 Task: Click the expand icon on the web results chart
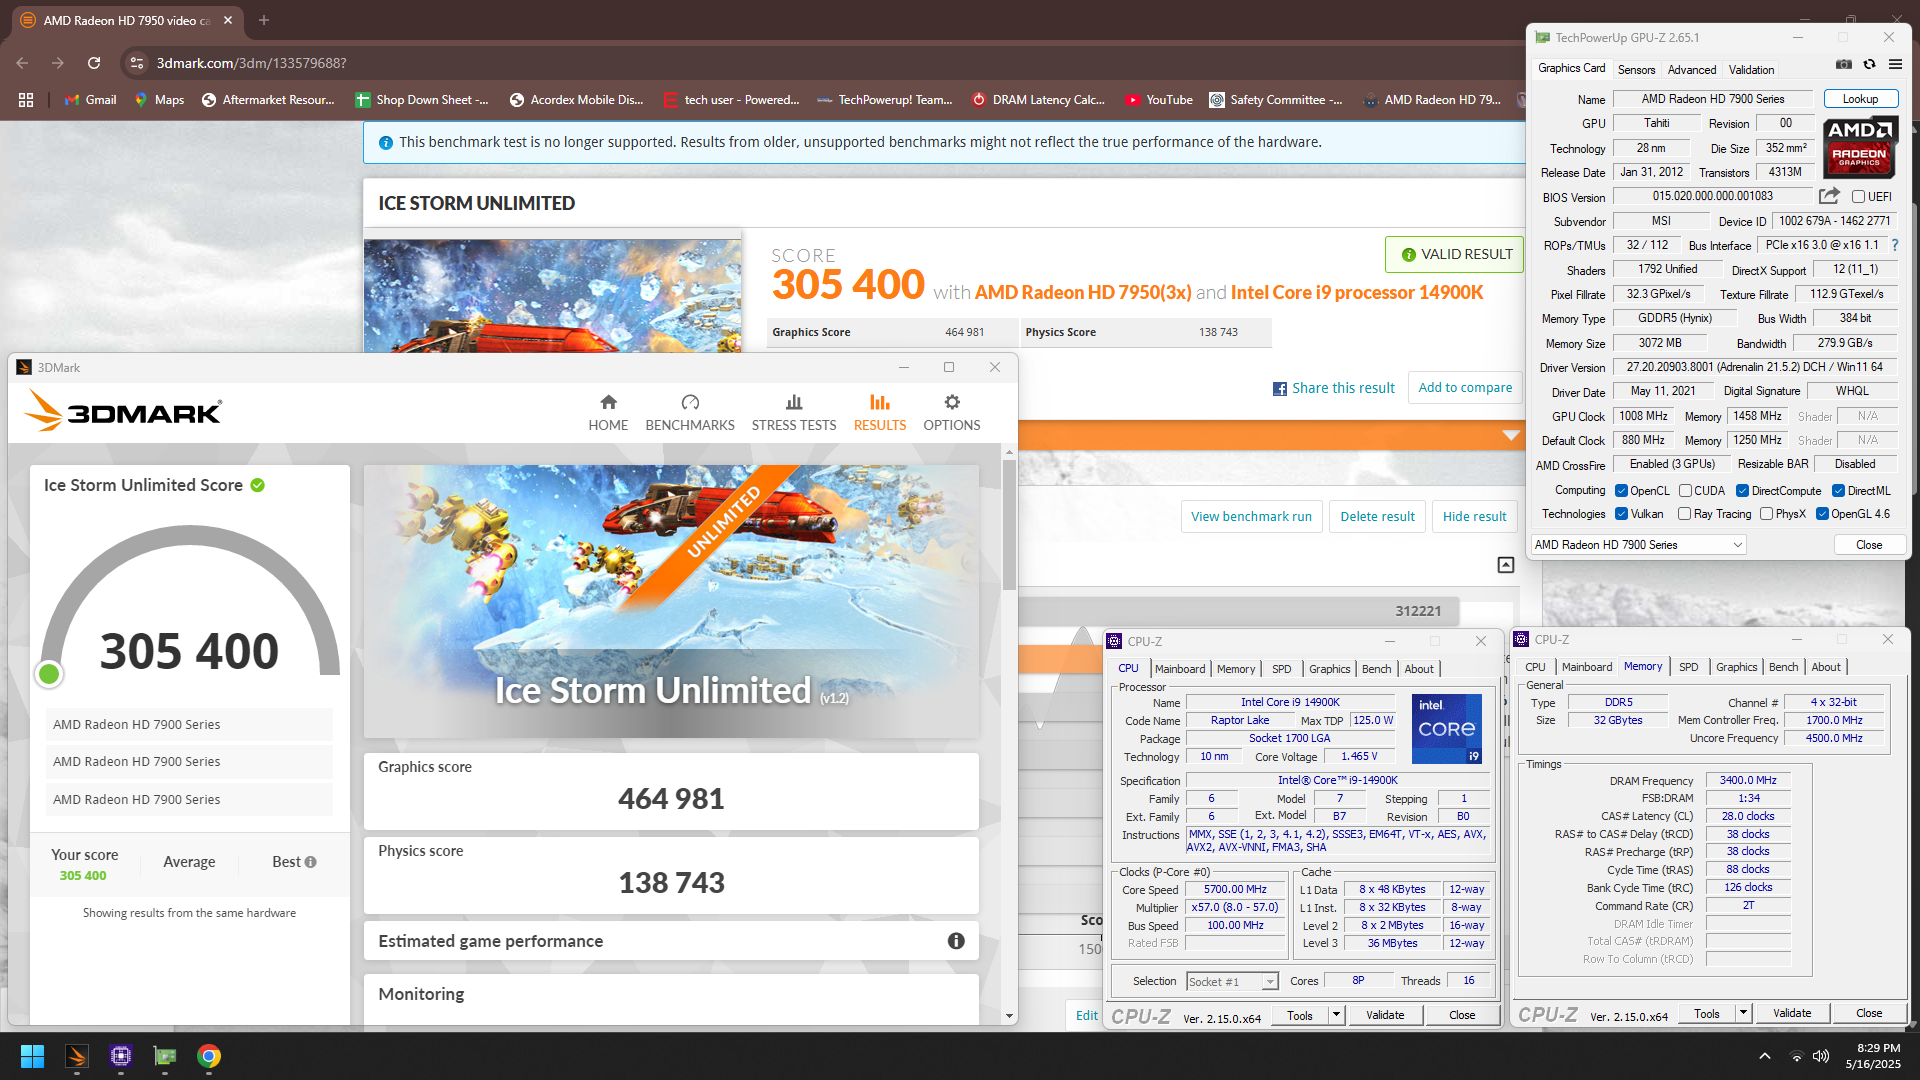coord(1506,565)
